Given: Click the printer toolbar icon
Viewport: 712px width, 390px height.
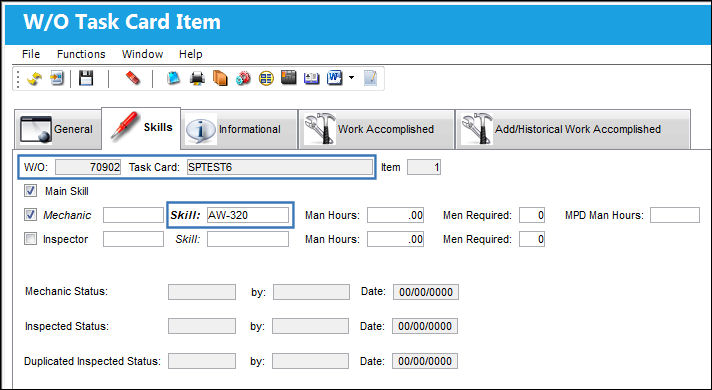Looking at the screenshot, I should click(197, 79).
